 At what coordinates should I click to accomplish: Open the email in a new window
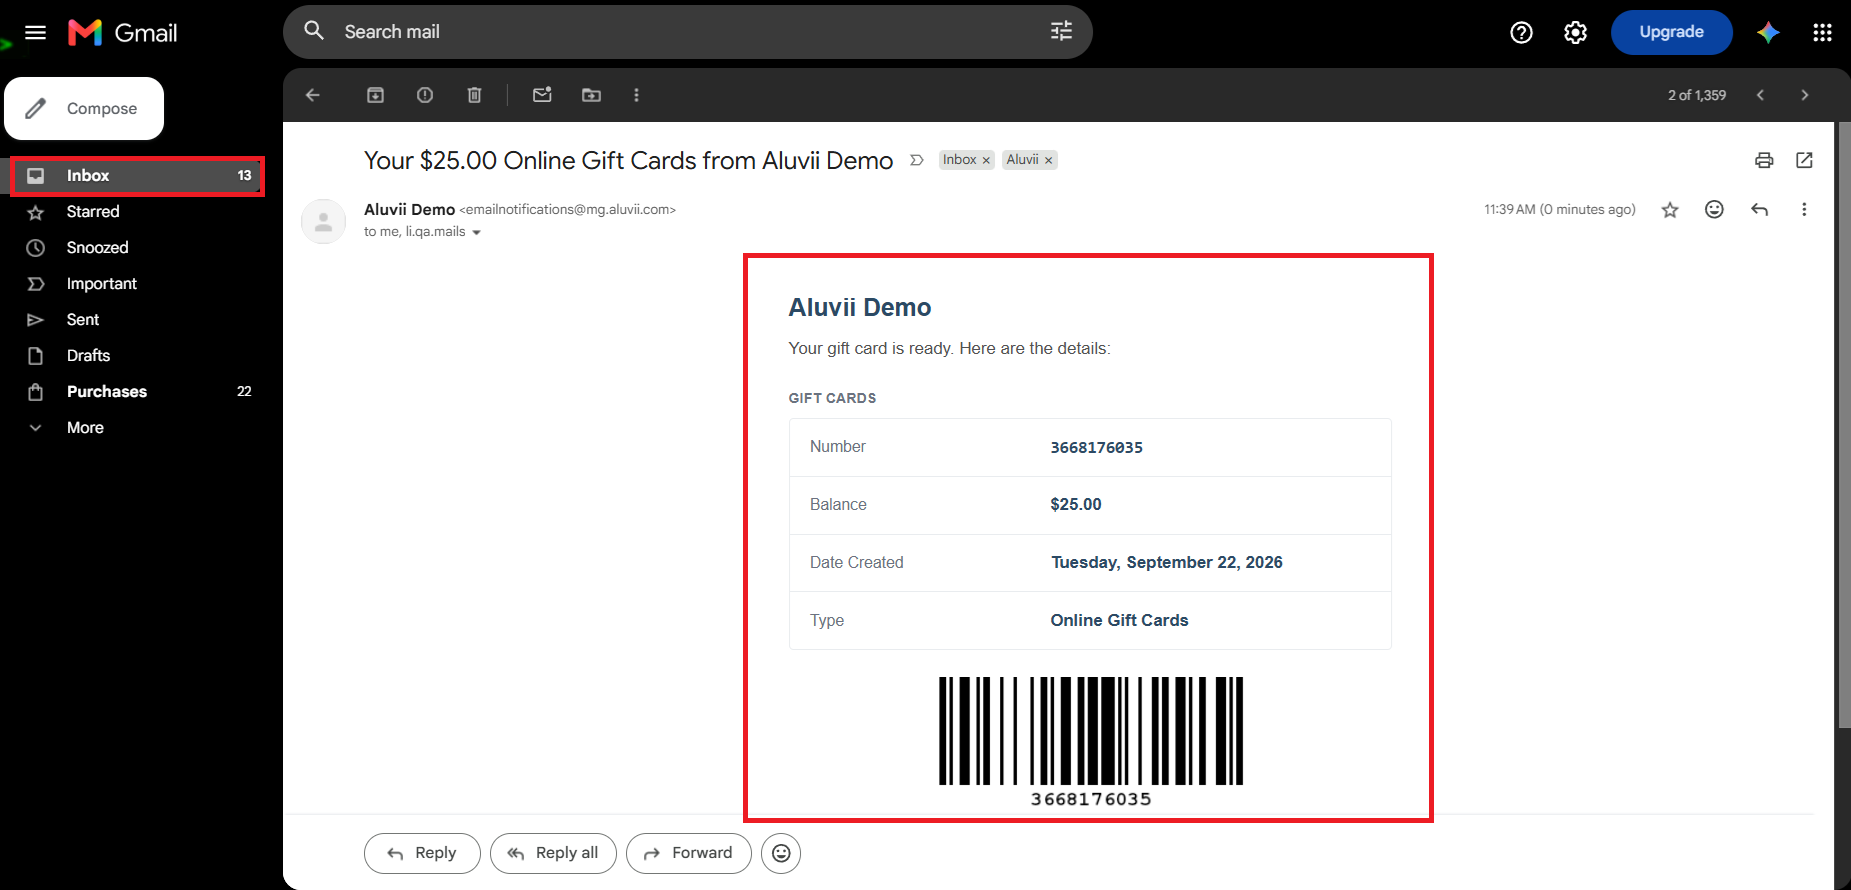1804,160
